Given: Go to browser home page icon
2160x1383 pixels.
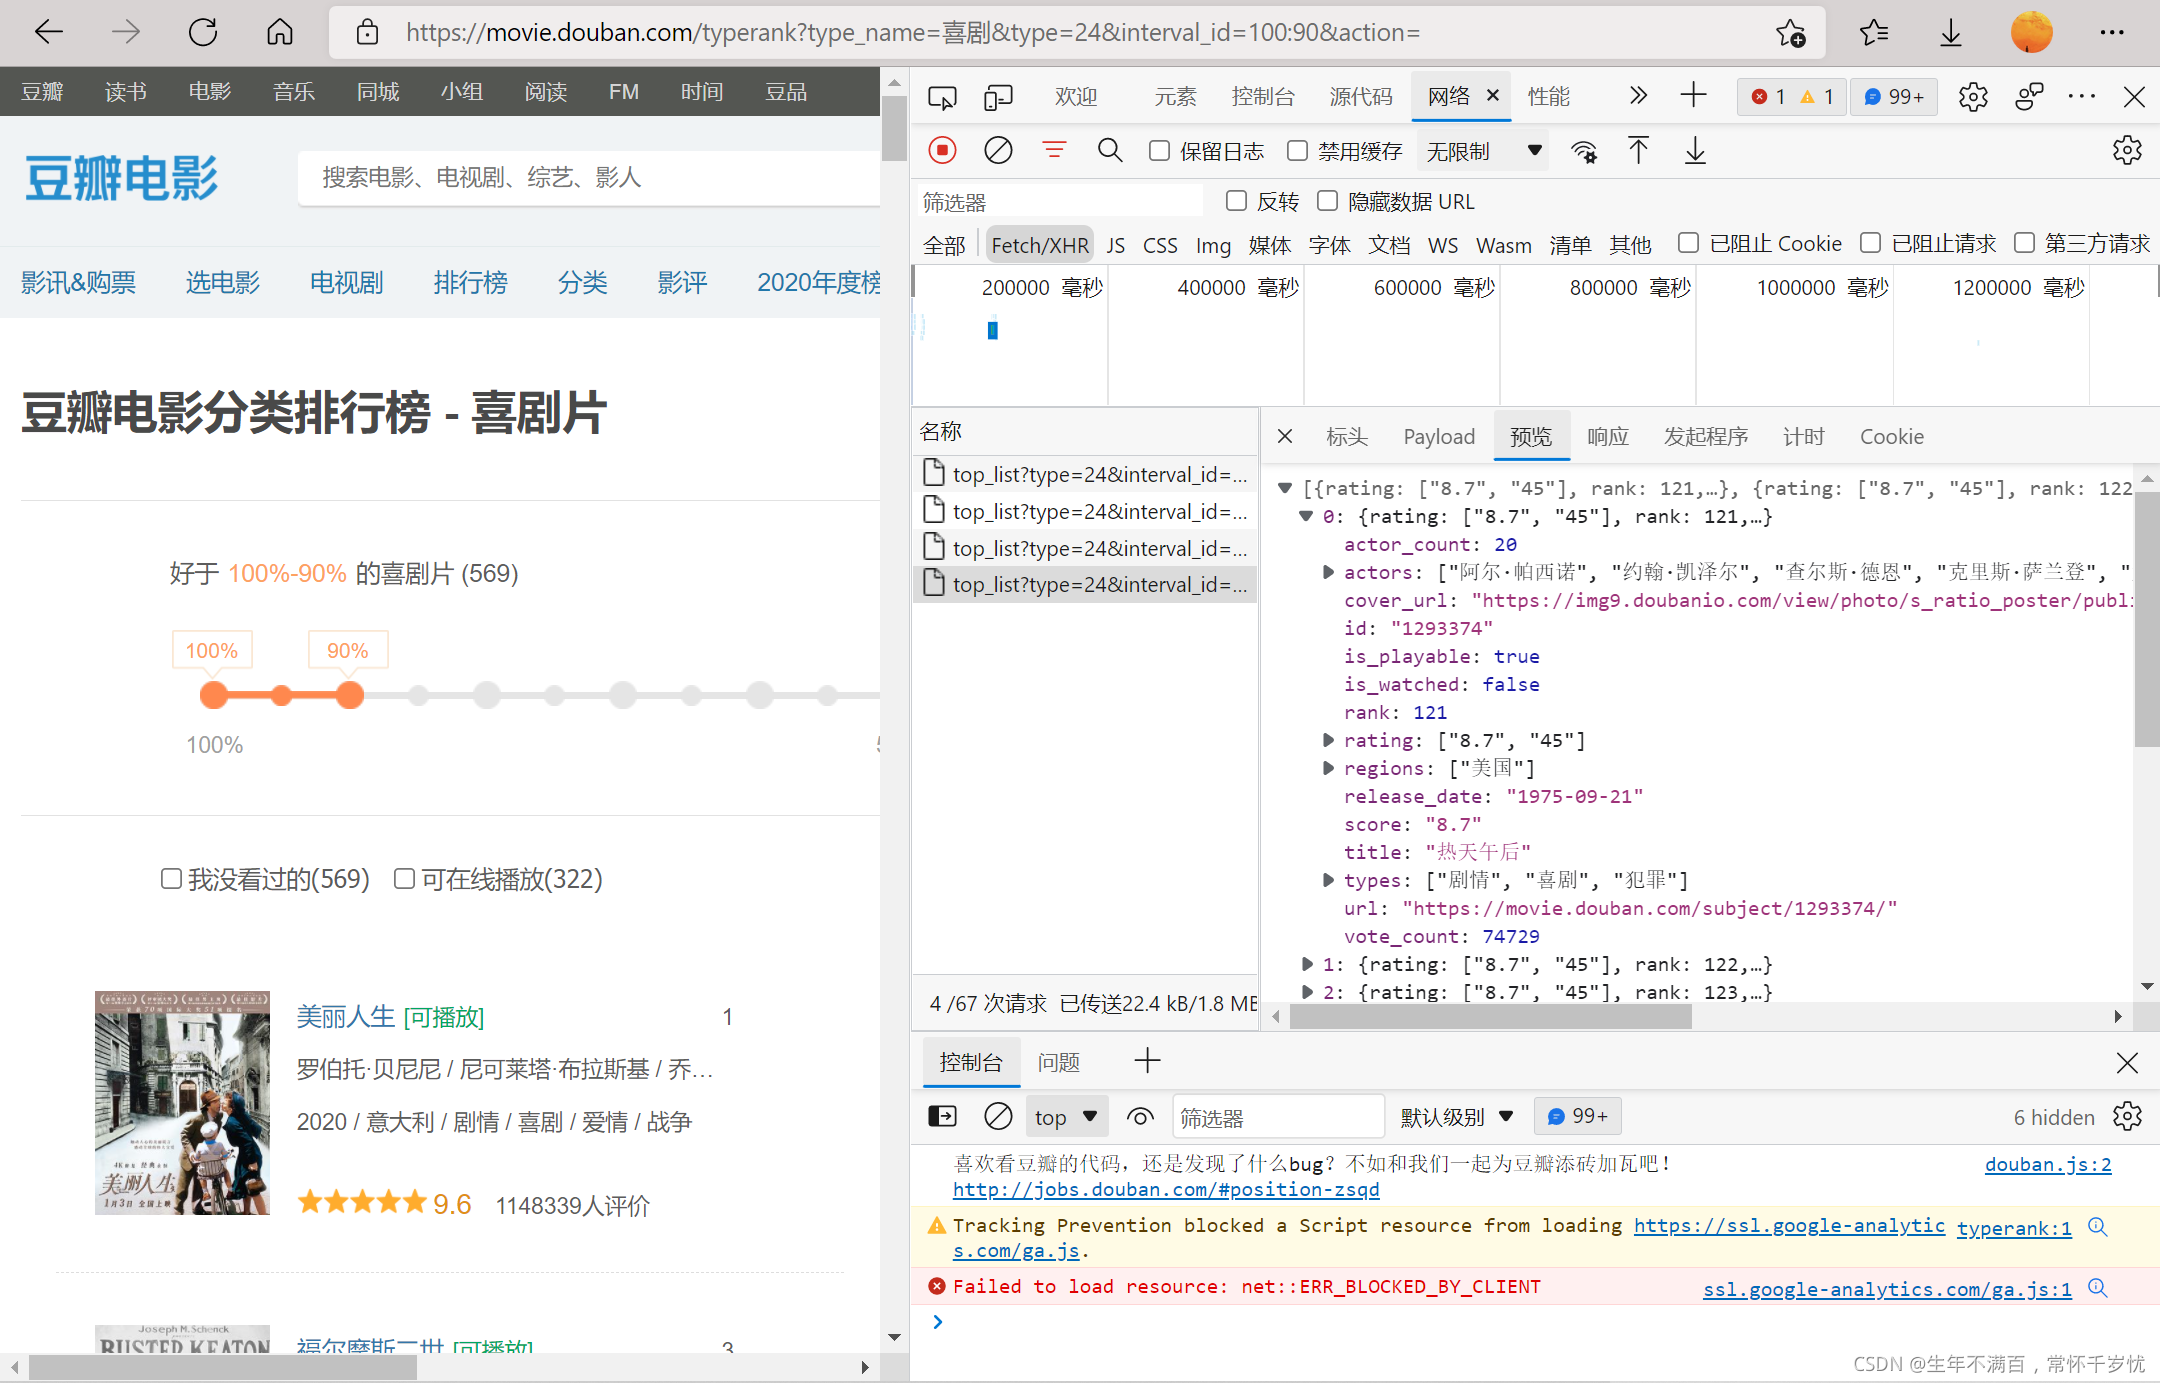Looking at the screenshot, I should 280,32.
